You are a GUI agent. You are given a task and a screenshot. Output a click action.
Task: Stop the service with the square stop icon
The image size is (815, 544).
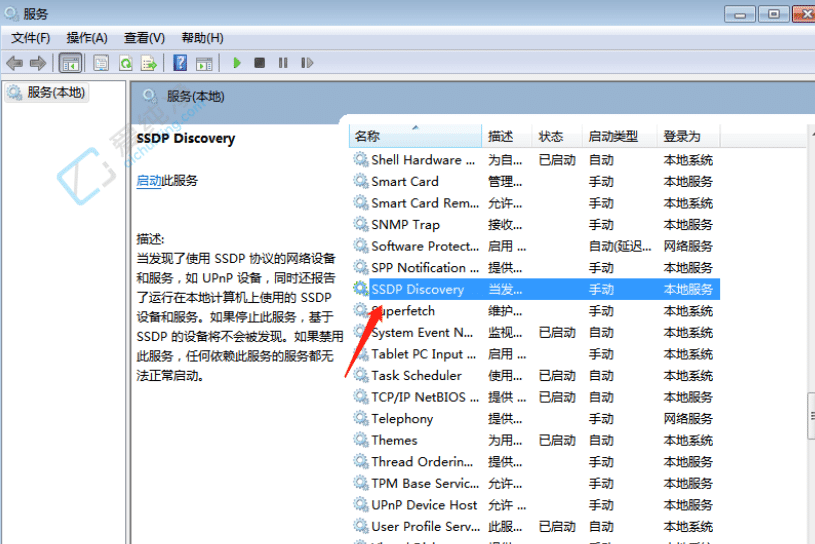tap(259, 63)
